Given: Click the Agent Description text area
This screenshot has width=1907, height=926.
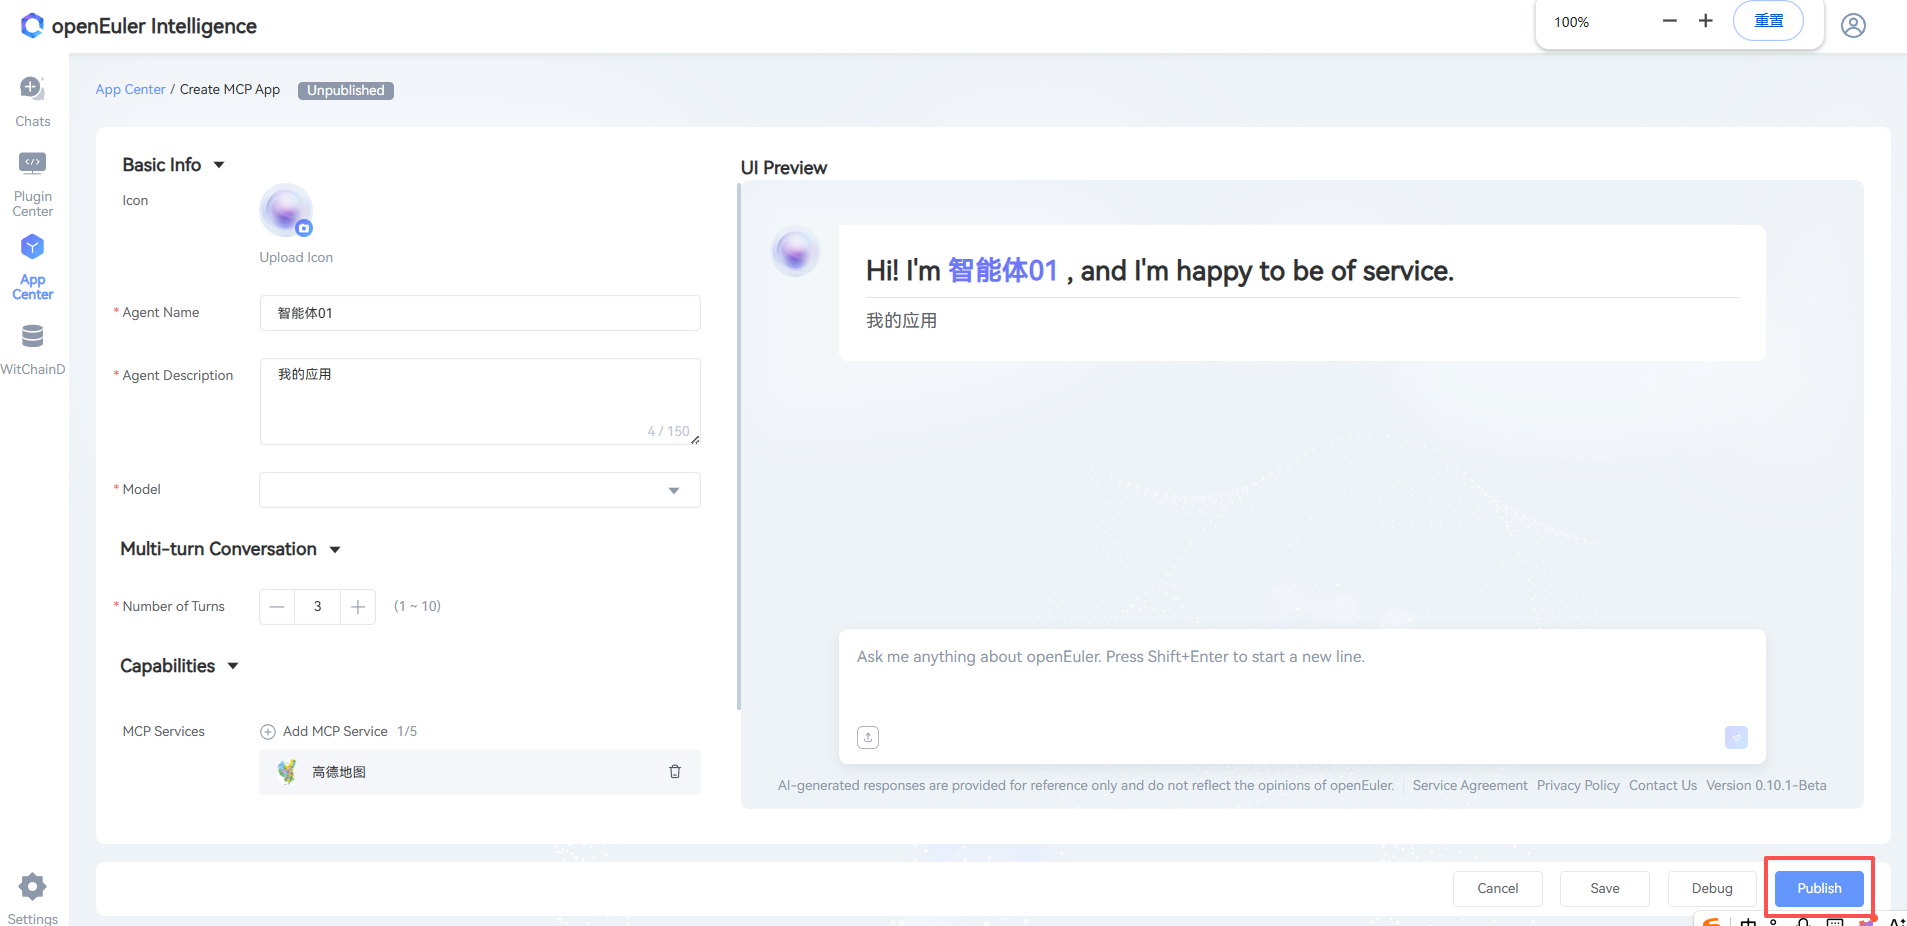Looking at the screenshot, I should coord(480,401).
